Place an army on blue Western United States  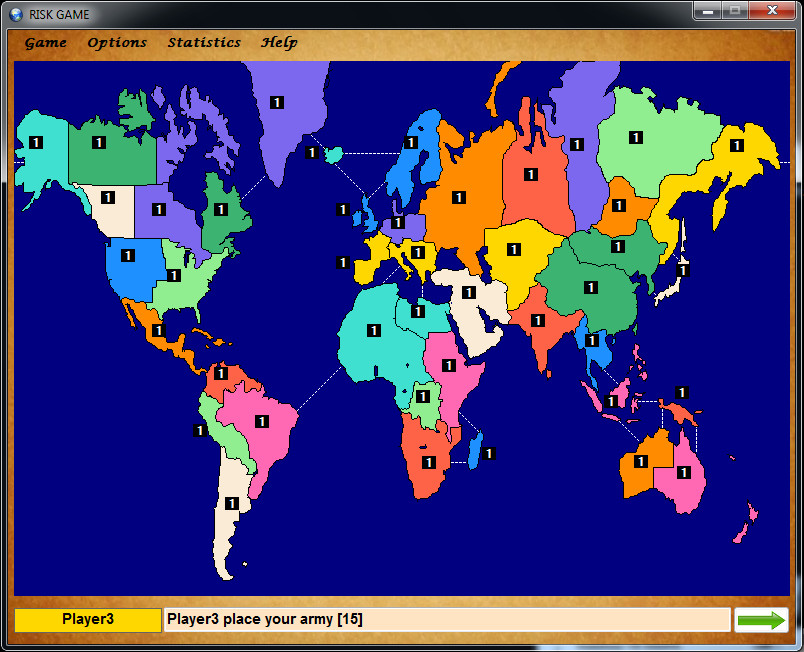pos(128,255)
